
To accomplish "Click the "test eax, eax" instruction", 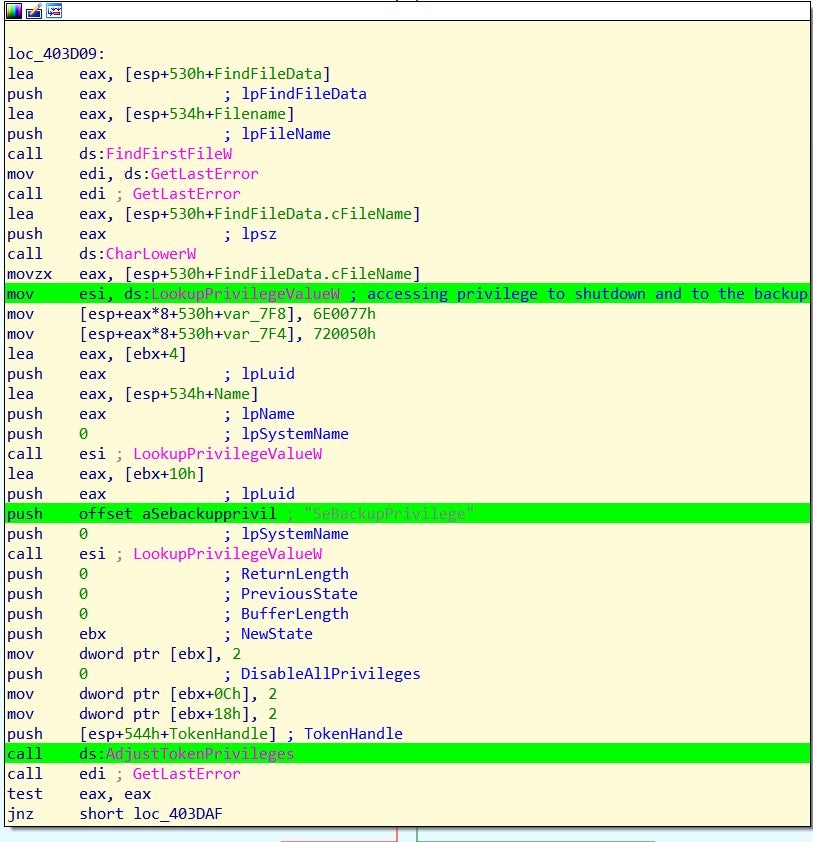I will click(x=79, y=794).
